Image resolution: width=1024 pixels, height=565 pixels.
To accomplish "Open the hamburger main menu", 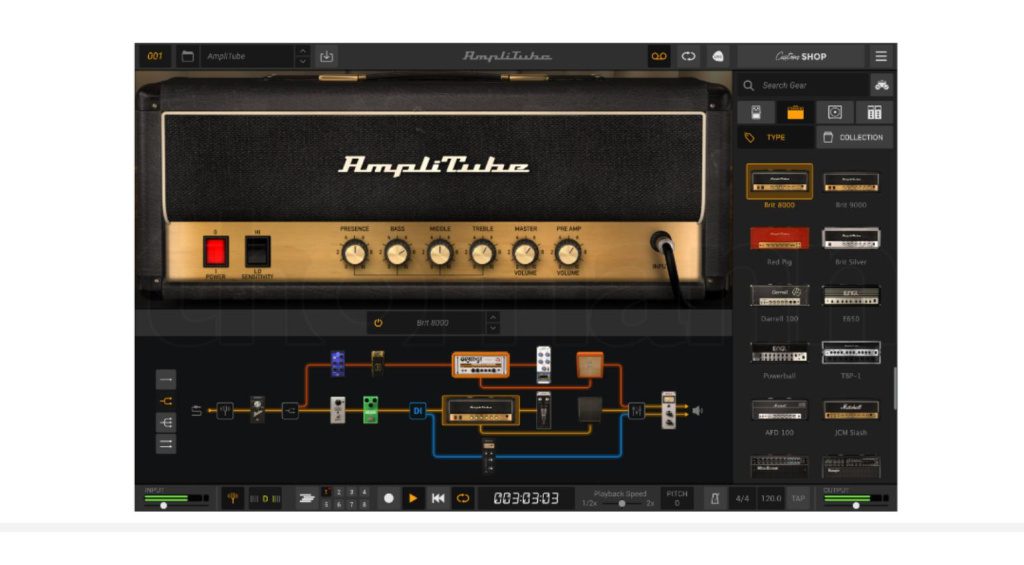I will [880, 56].
